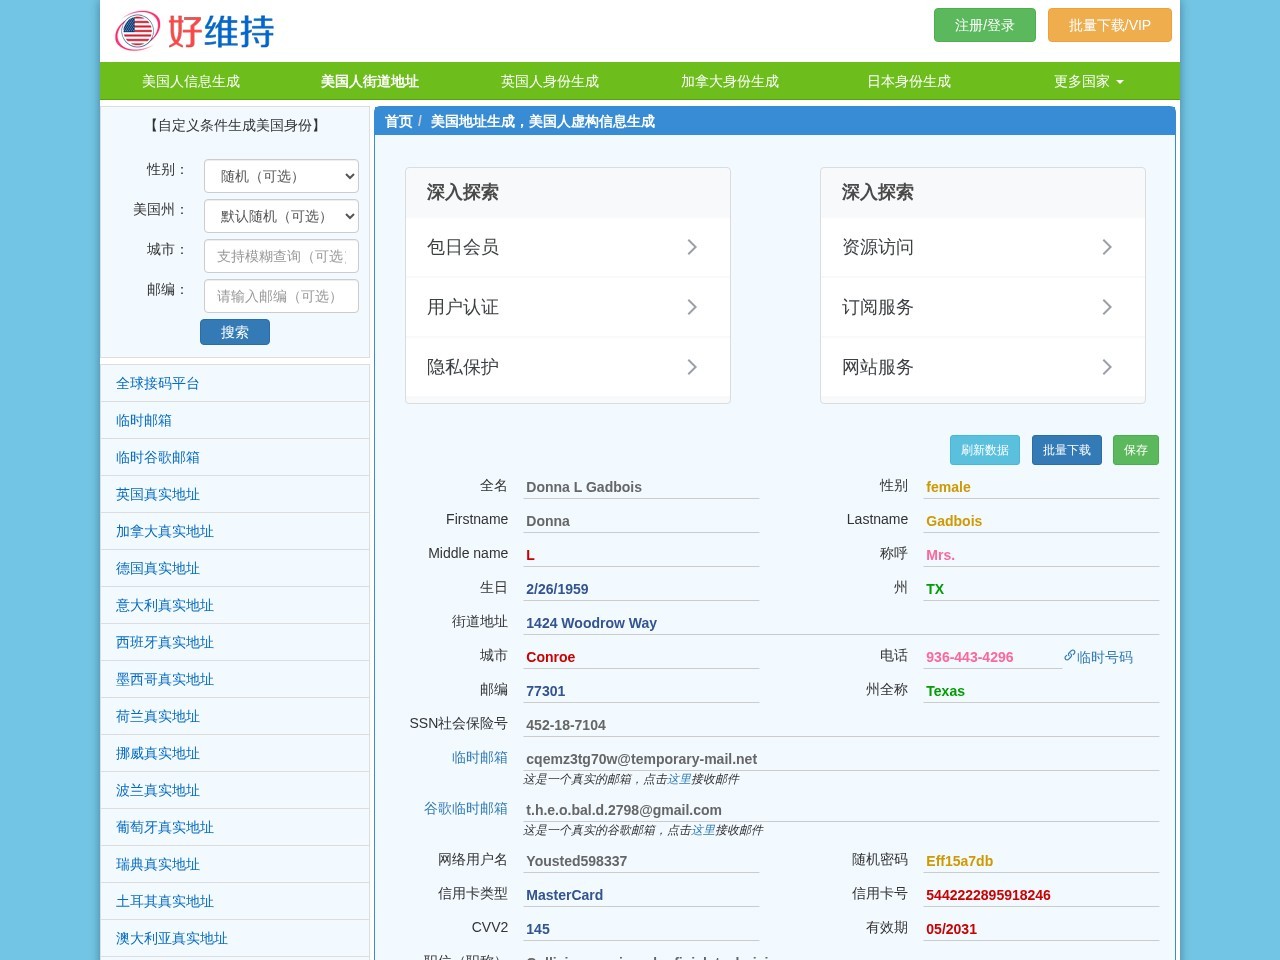This screenshot has height=960, width=1280.
Task: Expand the 更多国家 menu
Action: click(1089, 81)
